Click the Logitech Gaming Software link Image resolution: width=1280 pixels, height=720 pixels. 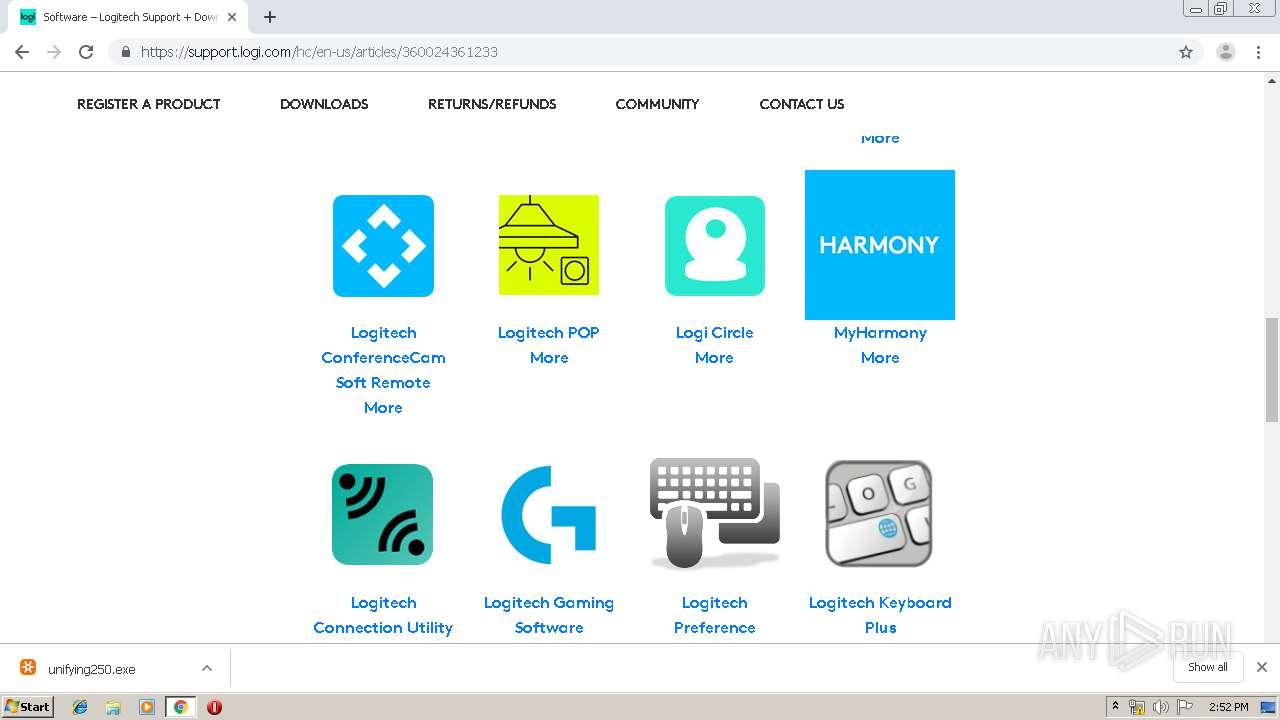click(549, 615)
